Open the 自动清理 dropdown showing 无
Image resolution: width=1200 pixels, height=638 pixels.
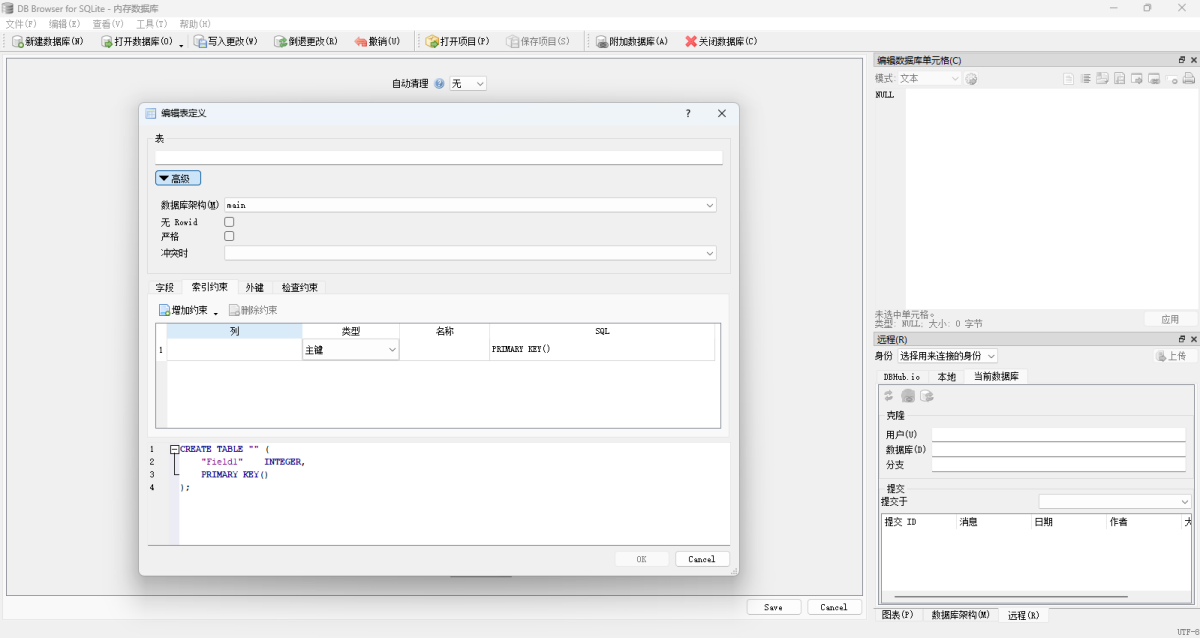pyautogui.click(x=467, y=83)
